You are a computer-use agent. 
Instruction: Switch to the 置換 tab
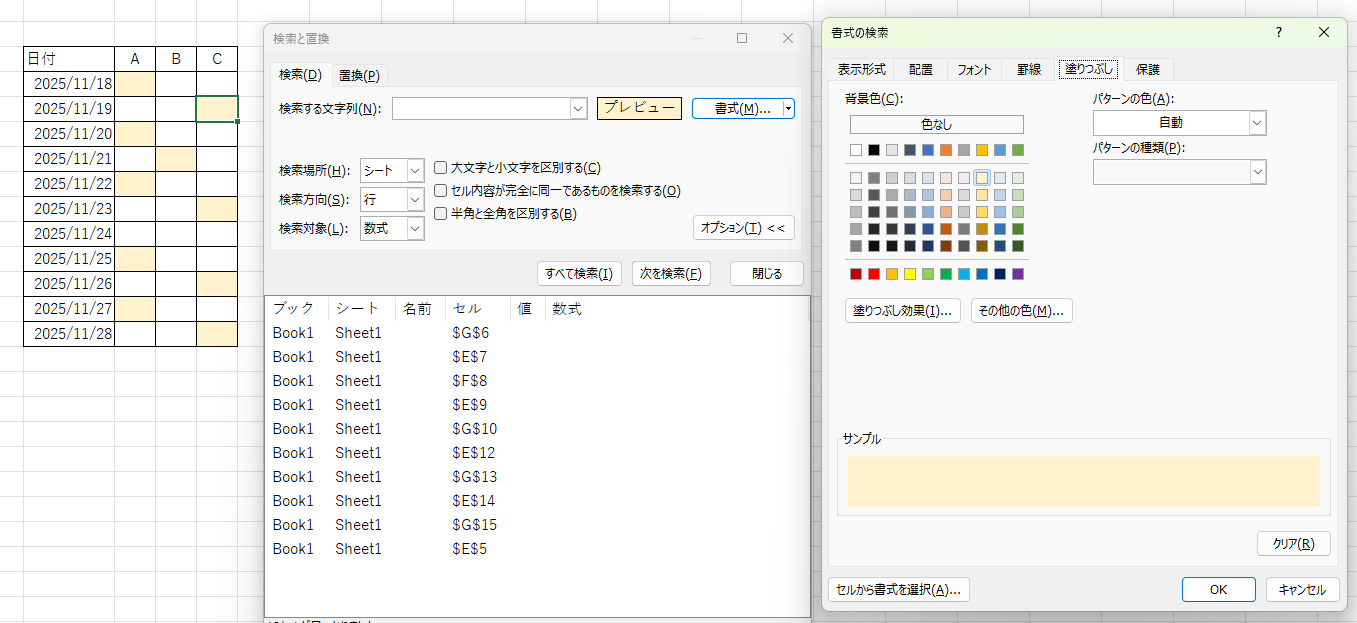pyautogui.click(x=358, y=75)
